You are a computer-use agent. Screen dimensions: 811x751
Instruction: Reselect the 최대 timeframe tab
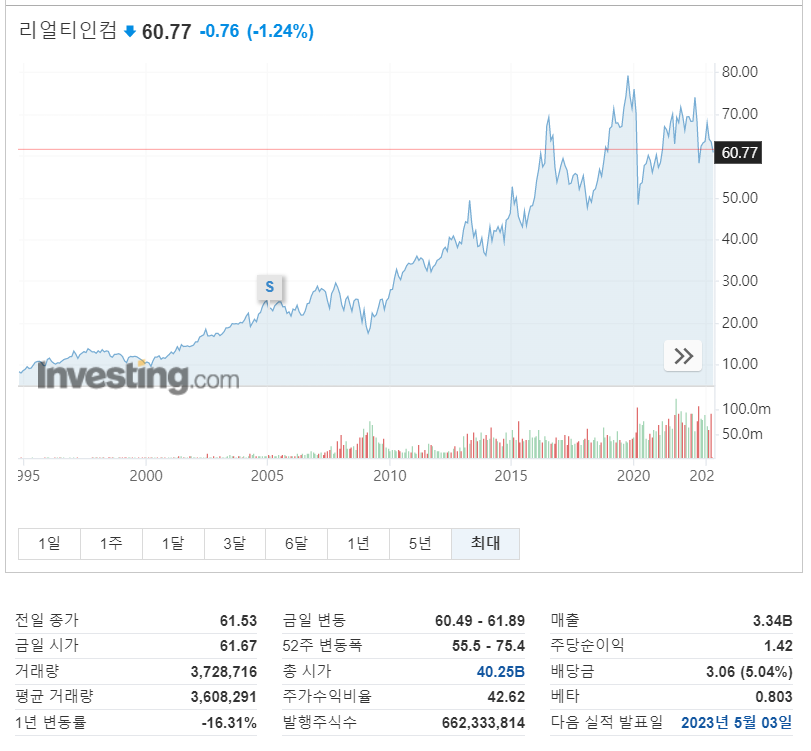coord(485,543)
